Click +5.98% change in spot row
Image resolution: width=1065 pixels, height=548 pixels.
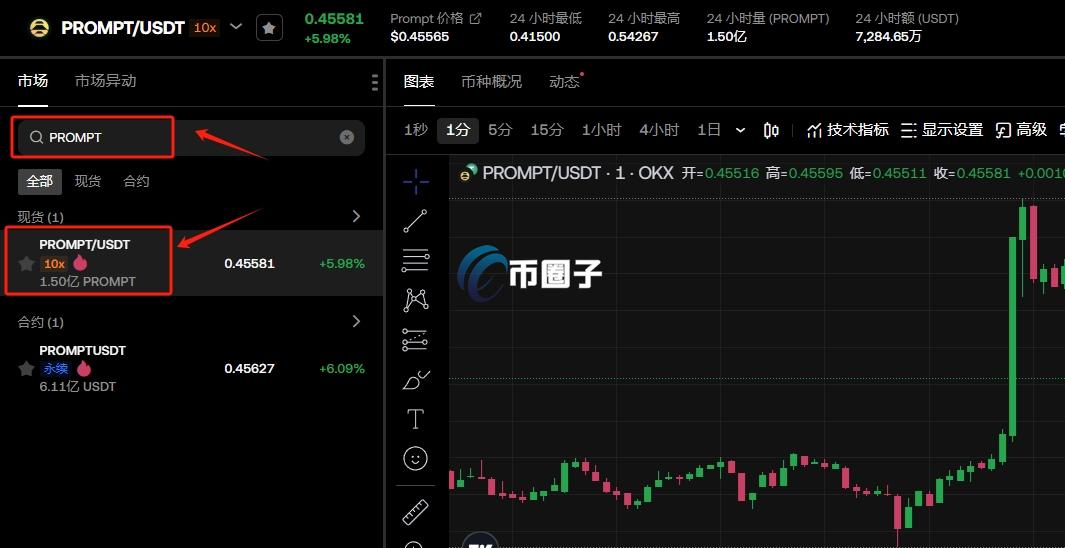(x=342, y=263)
